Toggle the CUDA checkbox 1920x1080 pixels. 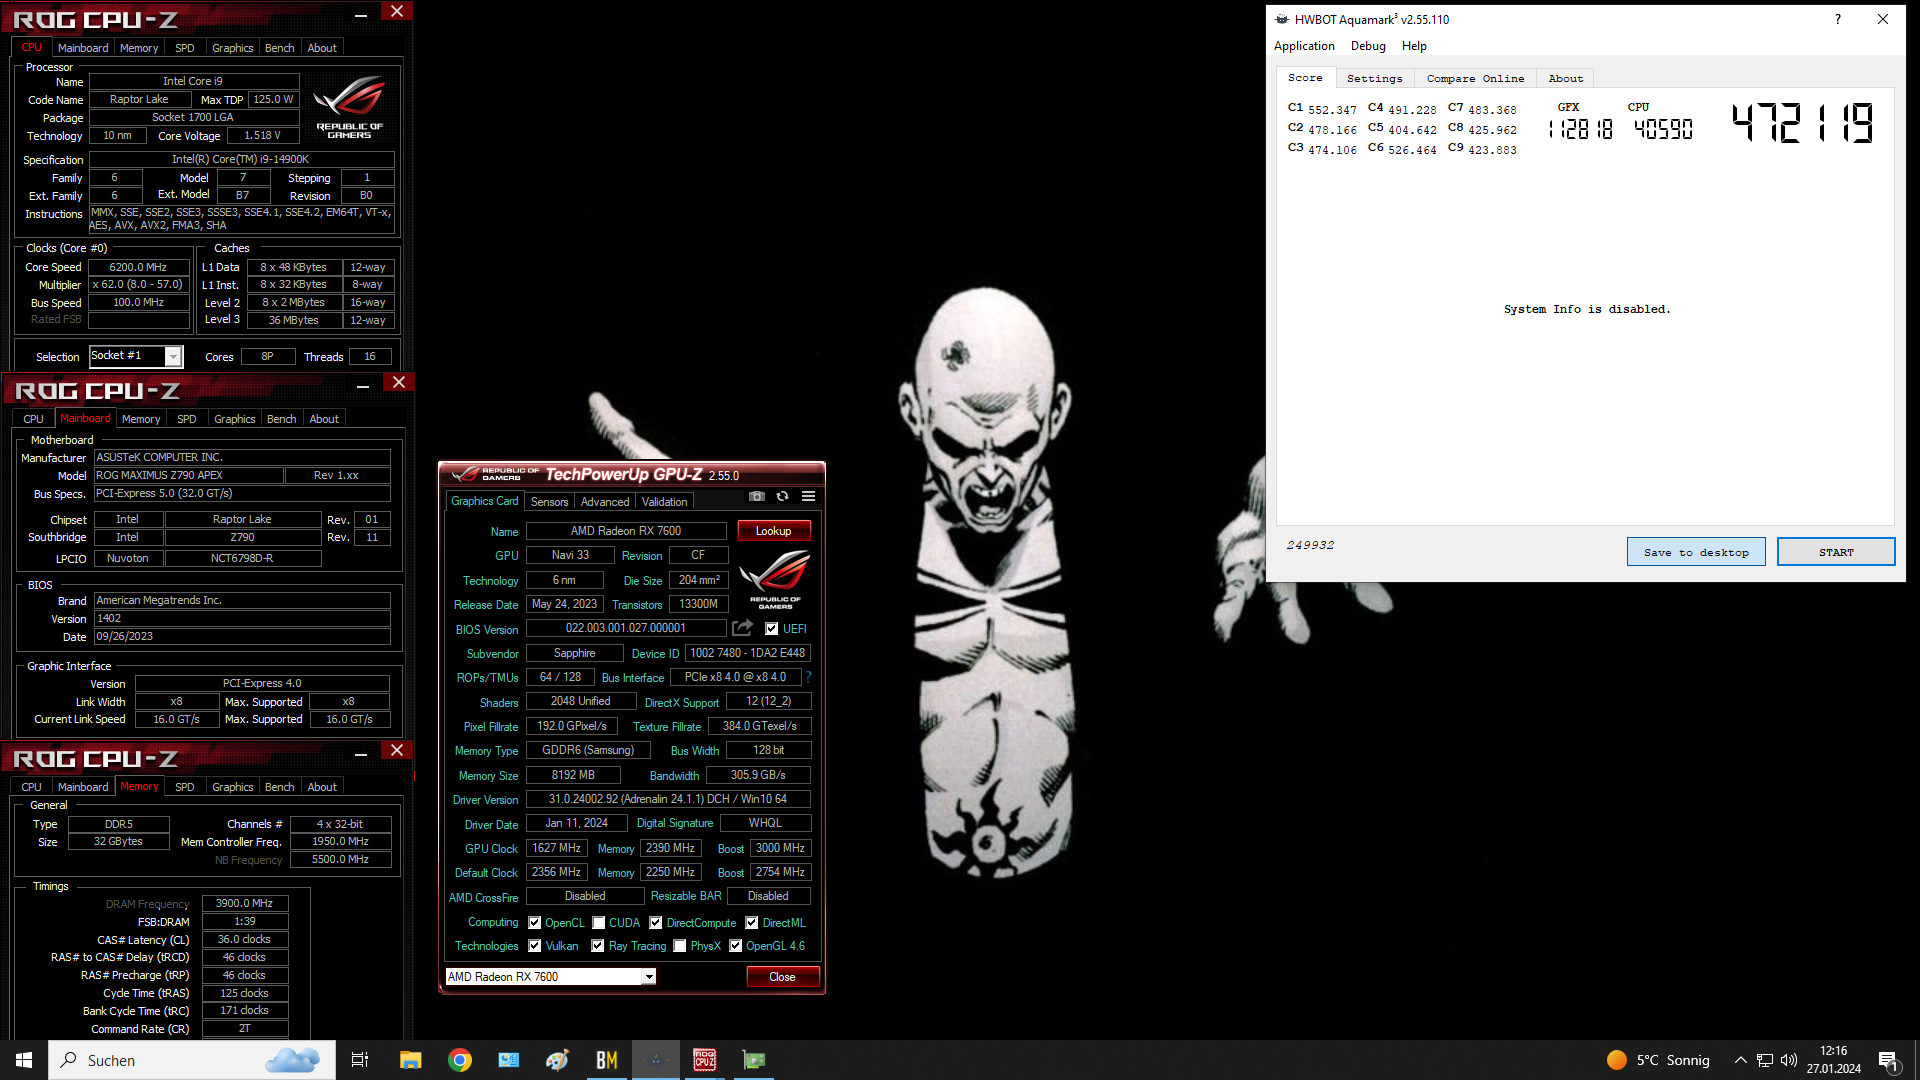click(x=598, y=923)
